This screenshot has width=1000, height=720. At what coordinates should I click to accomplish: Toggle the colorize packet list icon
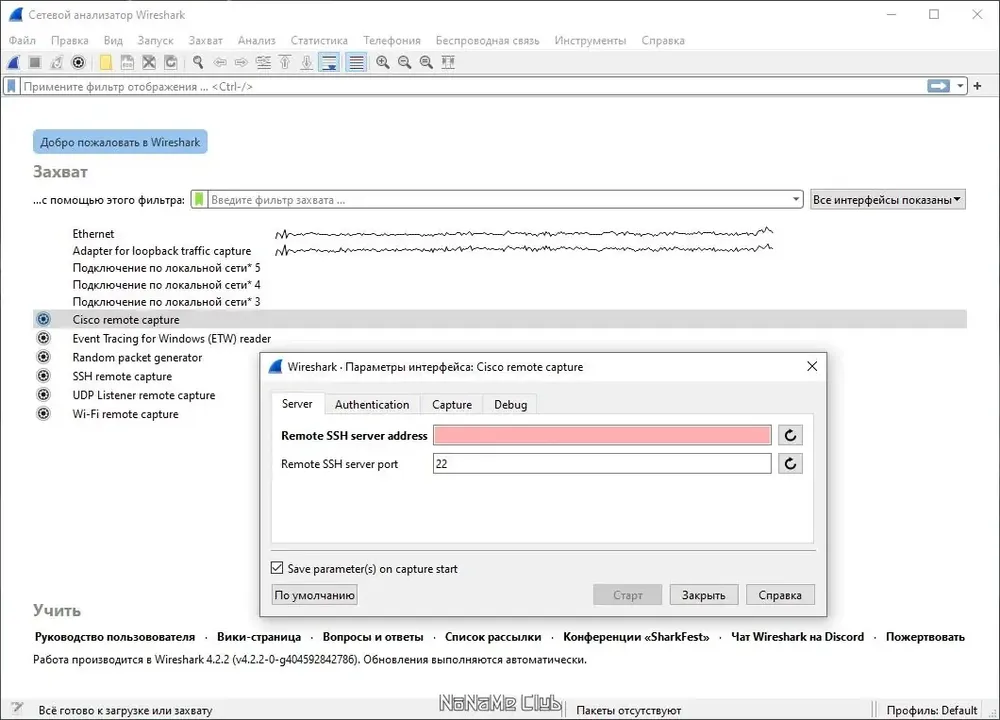click(356, 62)
